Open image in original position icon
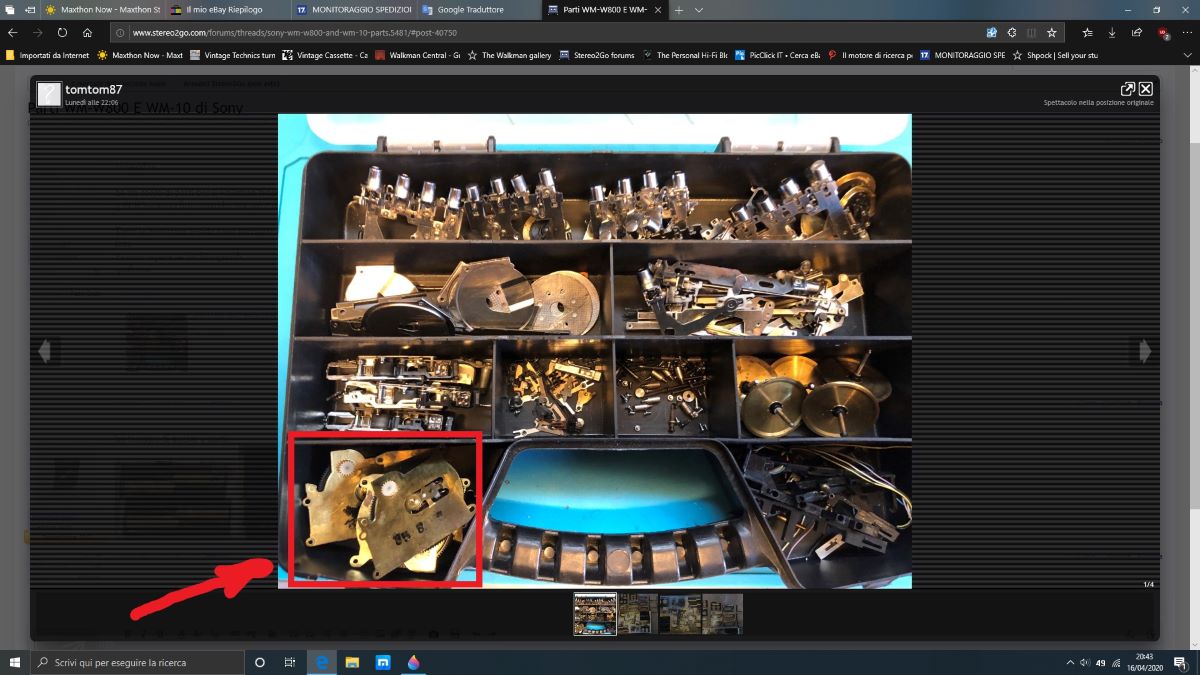 pyautogui.click(x=1127, y=89)
